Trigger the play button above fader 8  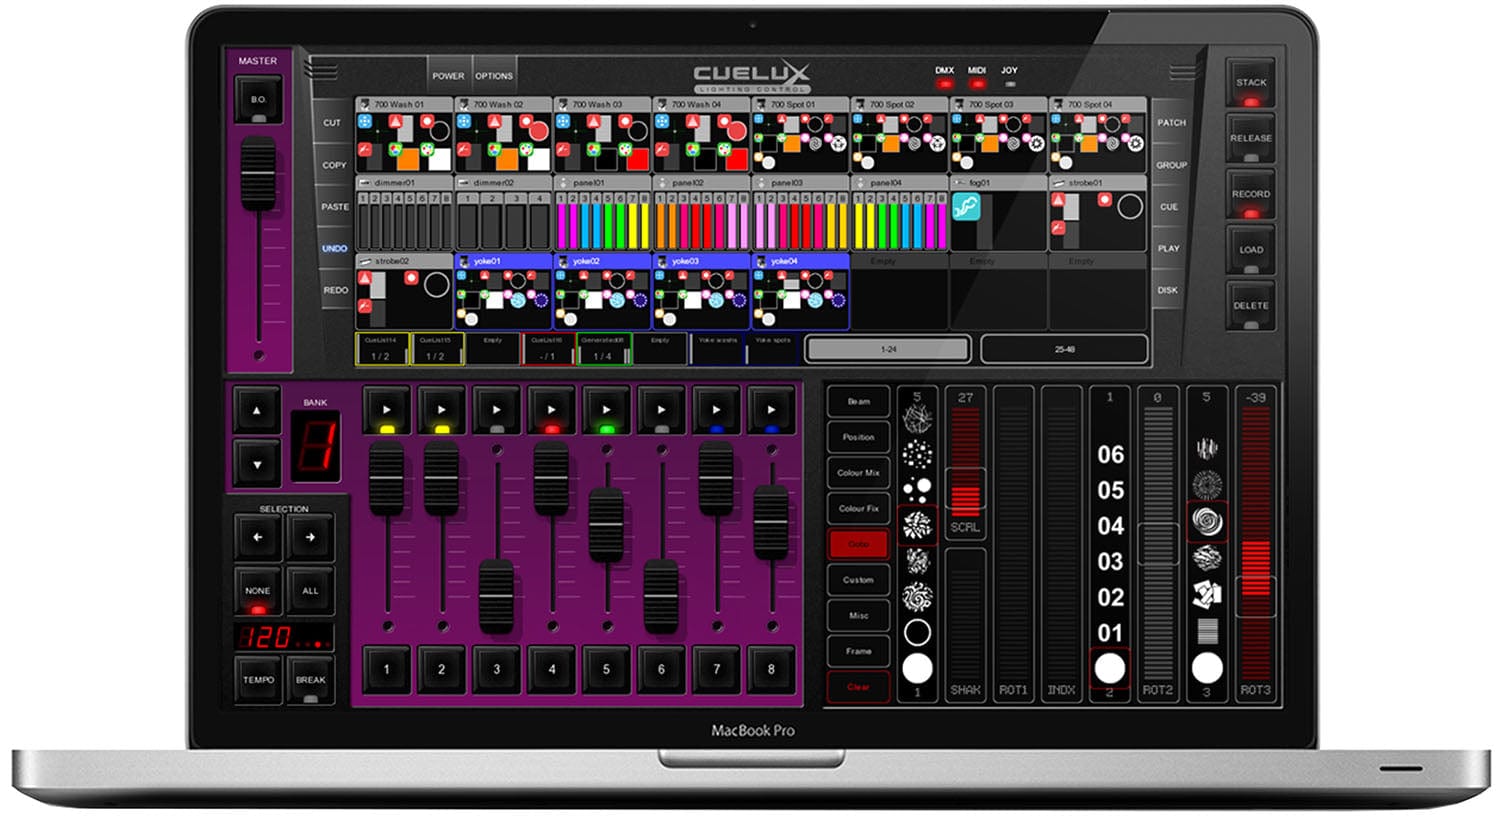click(x=770, y=409)
